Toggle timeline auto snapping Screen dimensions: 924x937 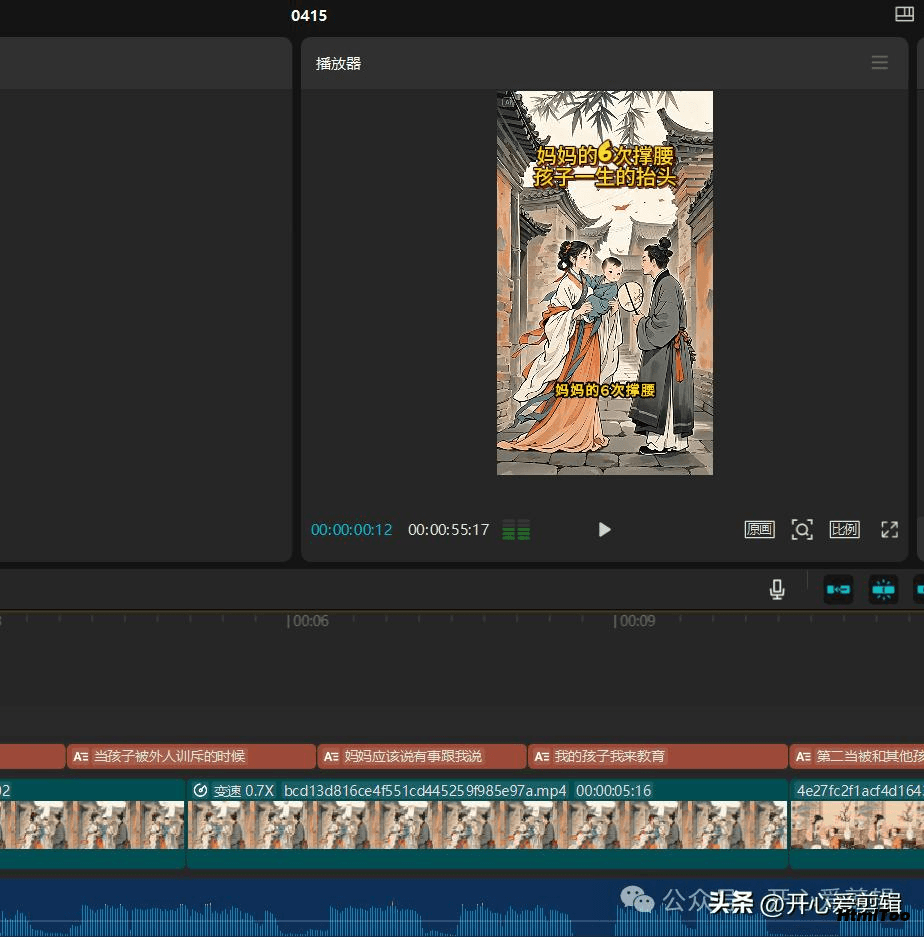(x=883, y=589)
